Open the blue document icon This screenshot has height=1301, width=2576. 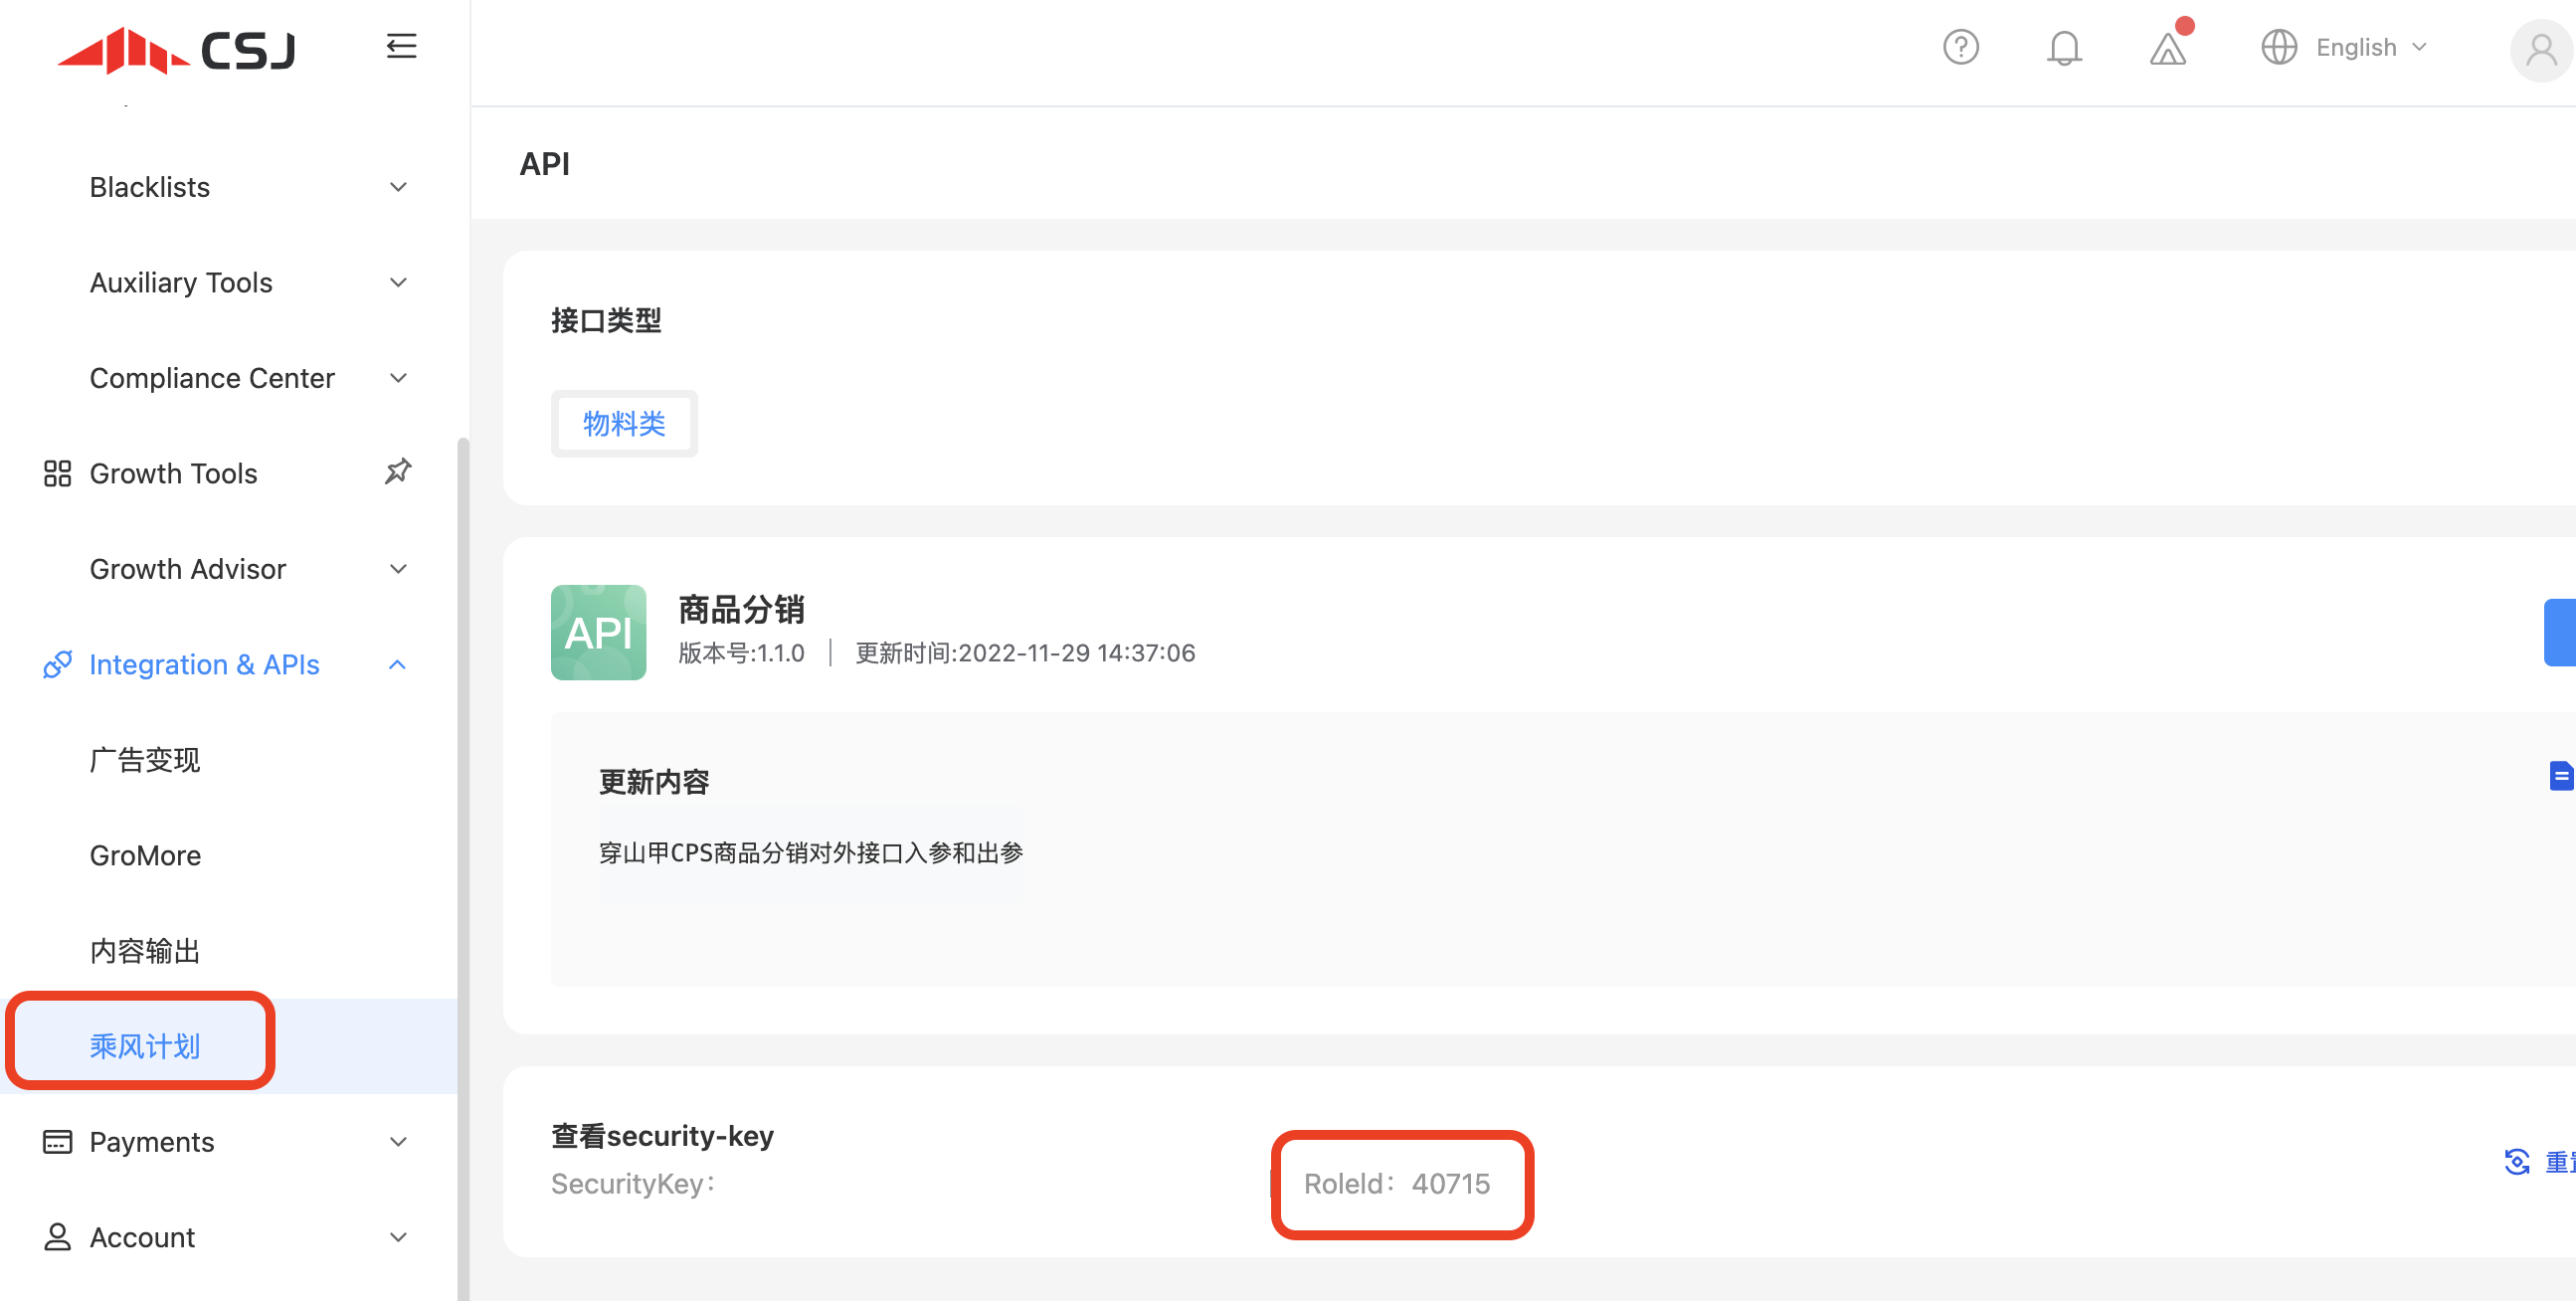click(2560, 775)
